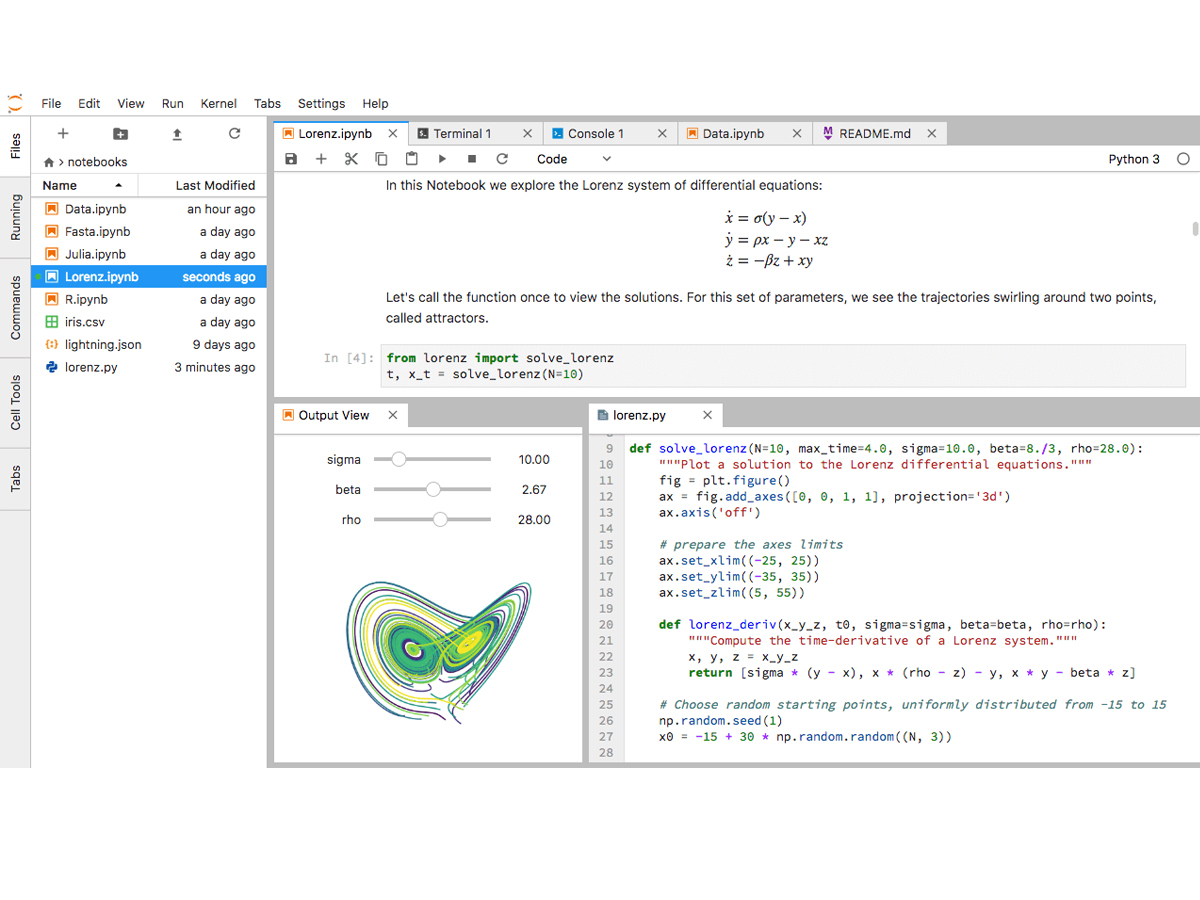Stop the kernel with interrupt icon
The width and height of the screenshot is (1200, 900).
tap(472, 159)
